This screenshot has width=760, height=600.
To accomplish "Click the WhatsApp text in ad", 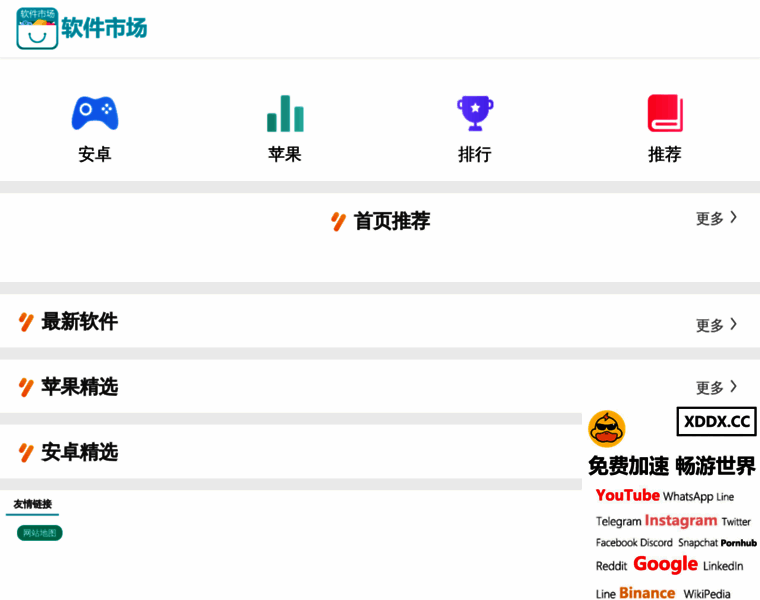I will [688, 497].
